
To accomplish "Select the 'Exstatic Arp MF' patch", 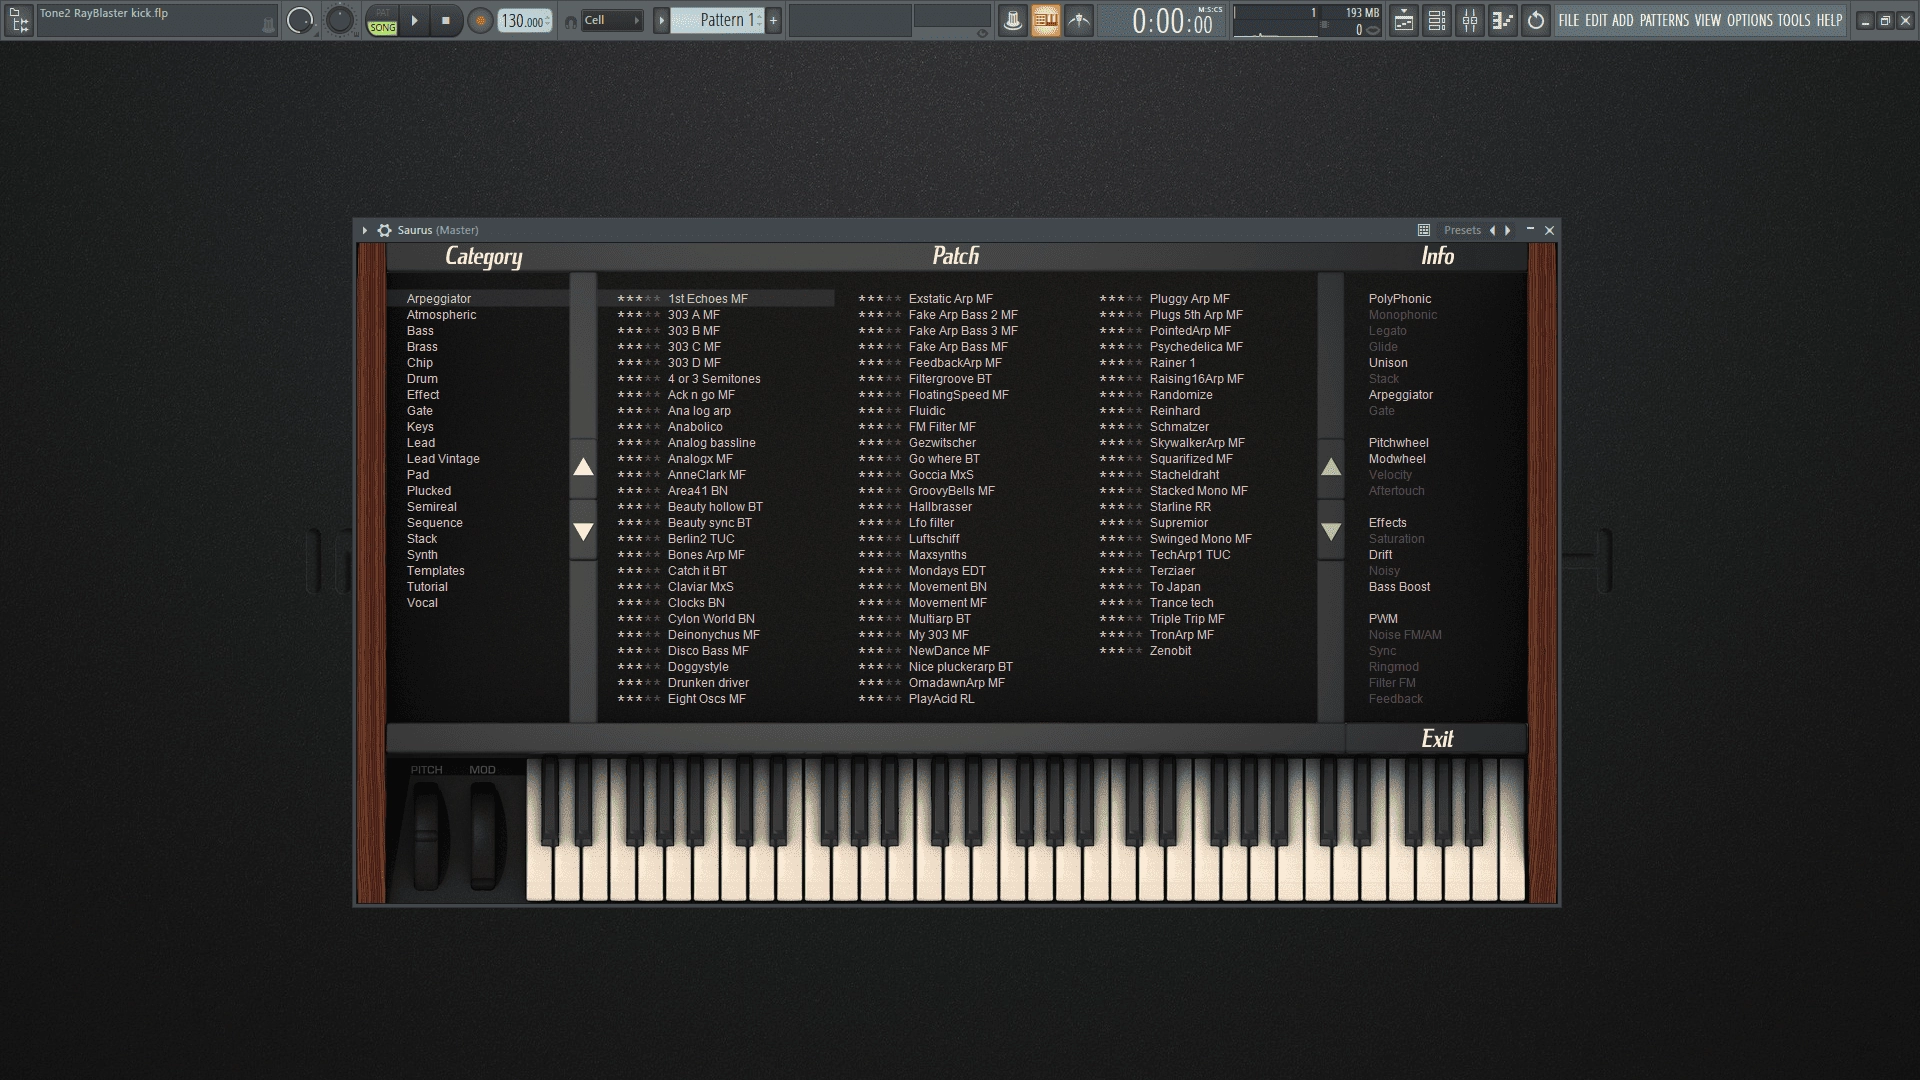I will pos(951,299).
